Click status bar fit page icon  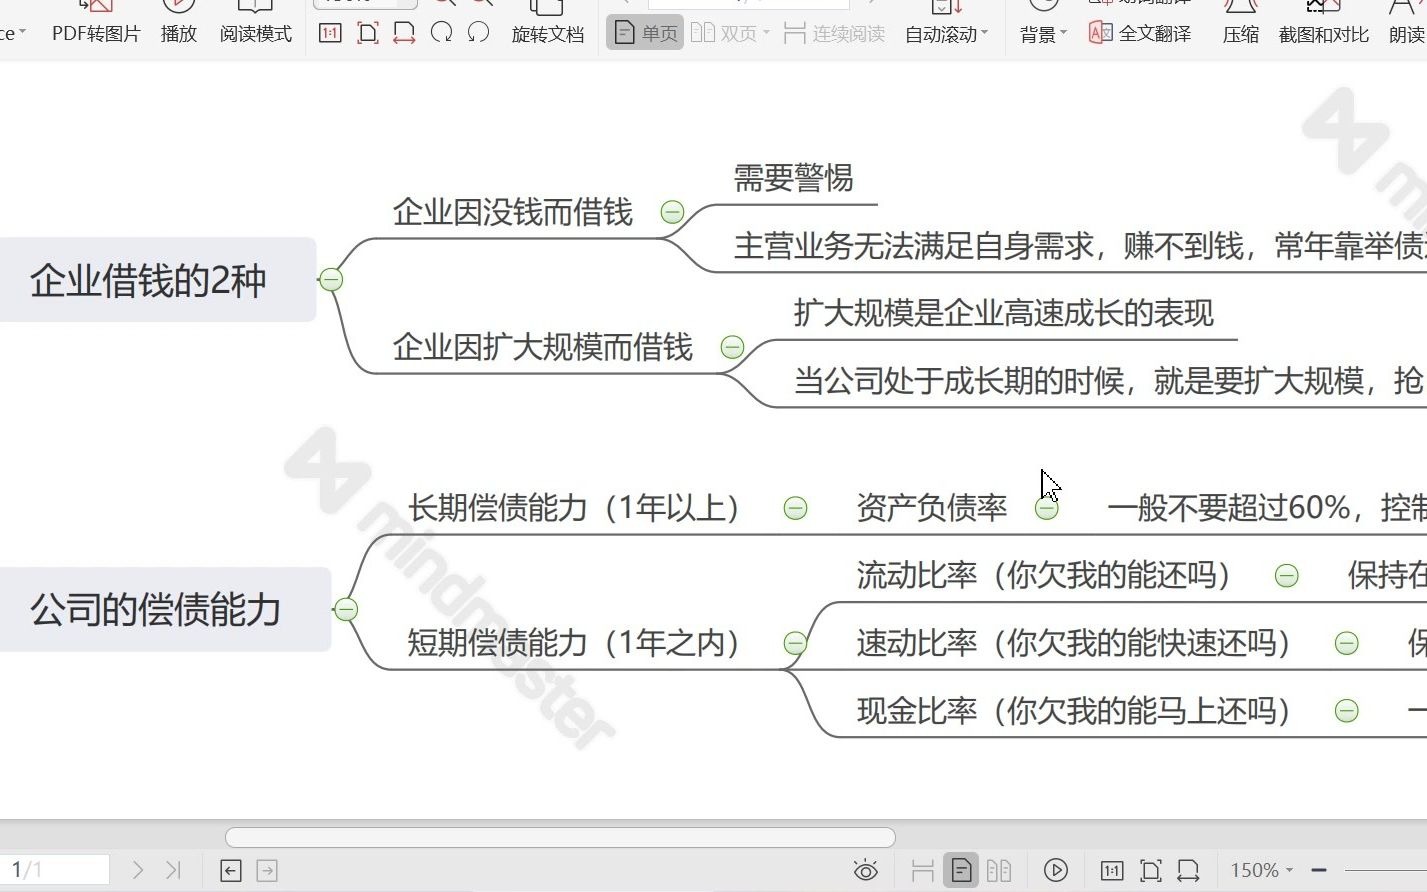(x=1150, y=870)
